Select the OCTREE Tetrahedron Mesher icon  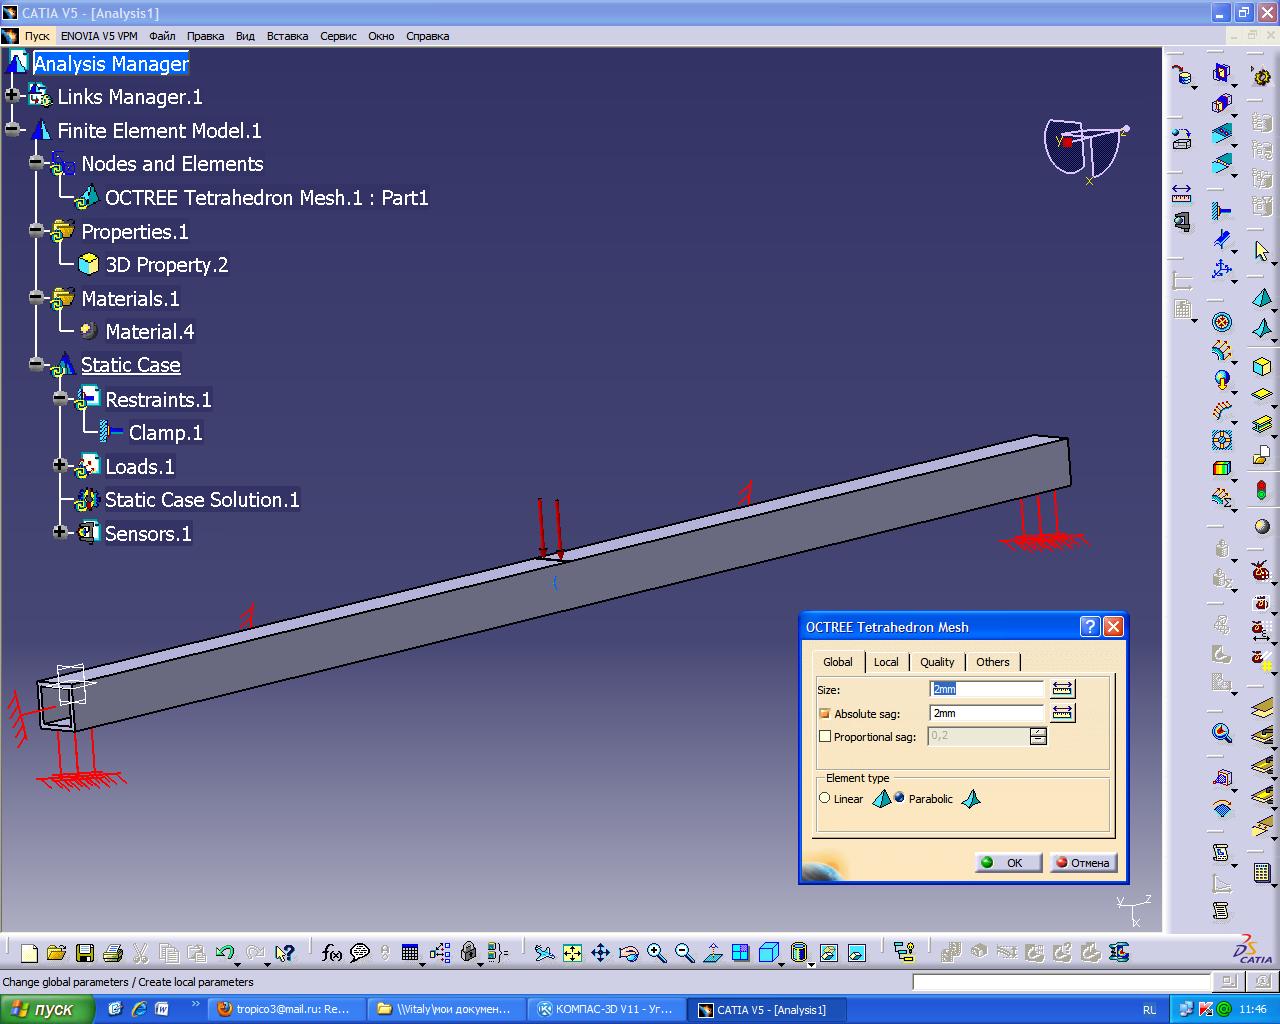coord(1262,298)
